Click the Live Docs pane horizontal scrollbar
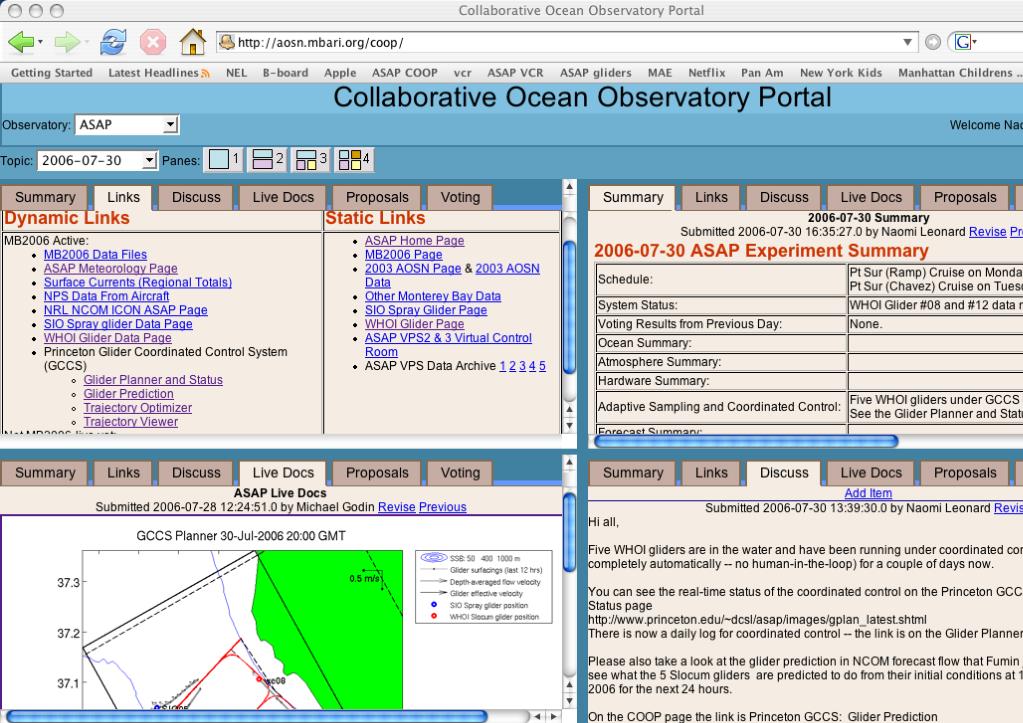1023x723 pixels. (247, 716)
